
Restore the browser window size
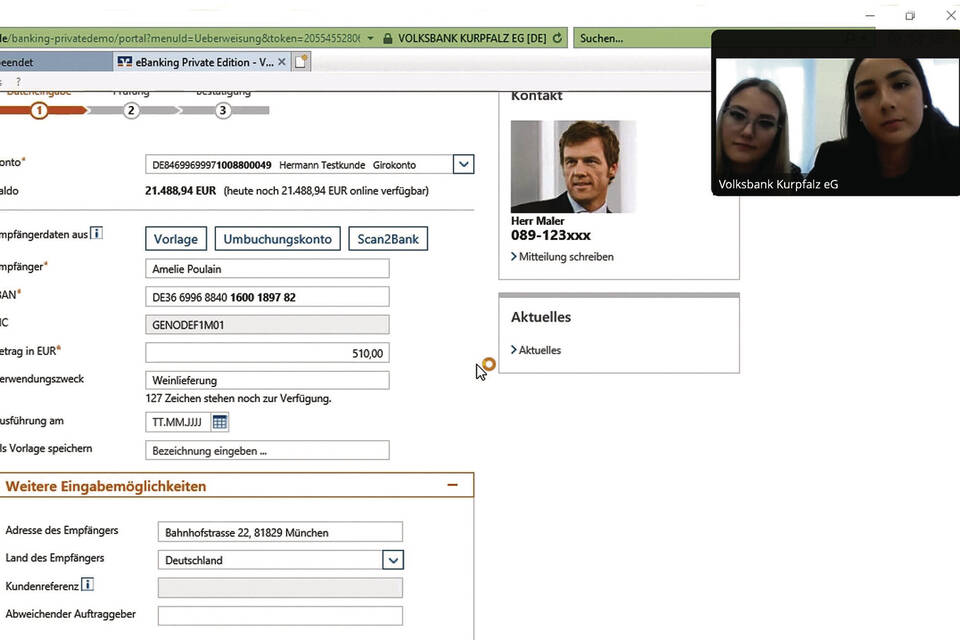click(x=910, y=16)
